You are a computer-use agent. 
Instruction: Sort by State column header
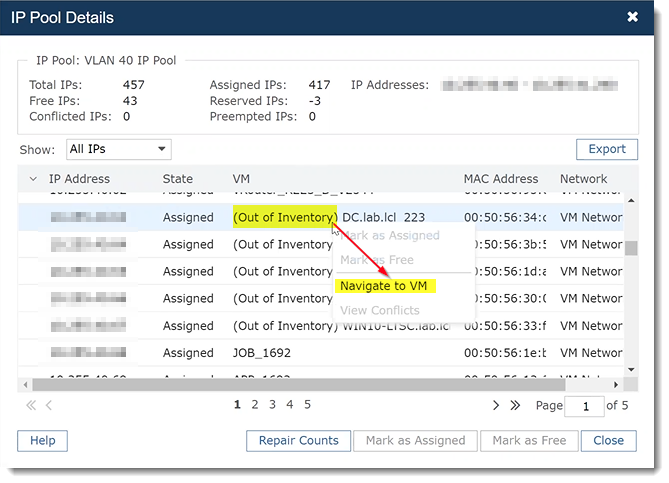(x=177, y=179)
